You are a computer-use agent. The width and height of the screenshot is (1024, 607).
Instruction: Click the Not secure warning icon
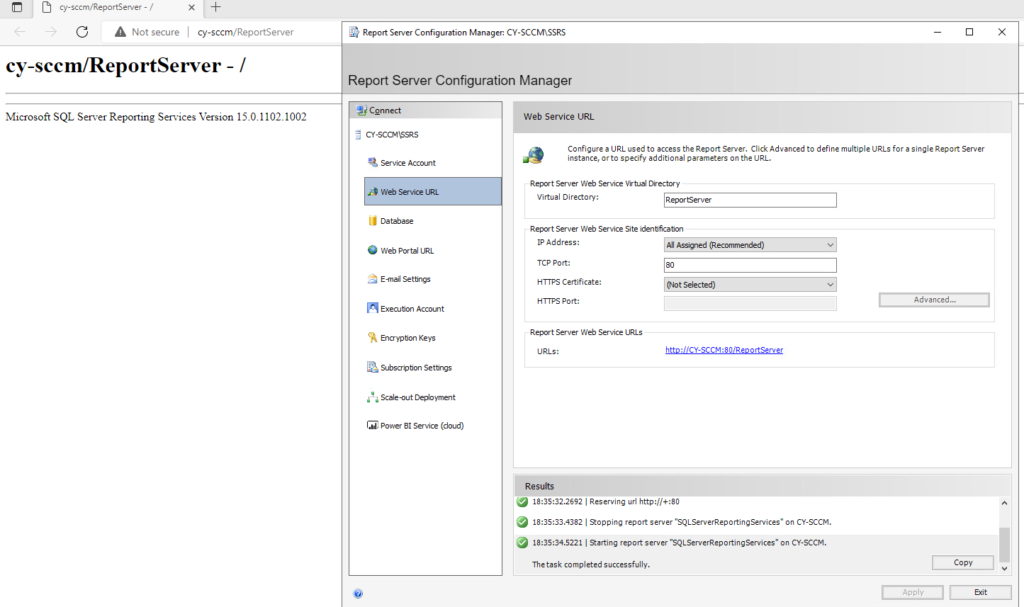pyautogui.click(x=120, y=31)
